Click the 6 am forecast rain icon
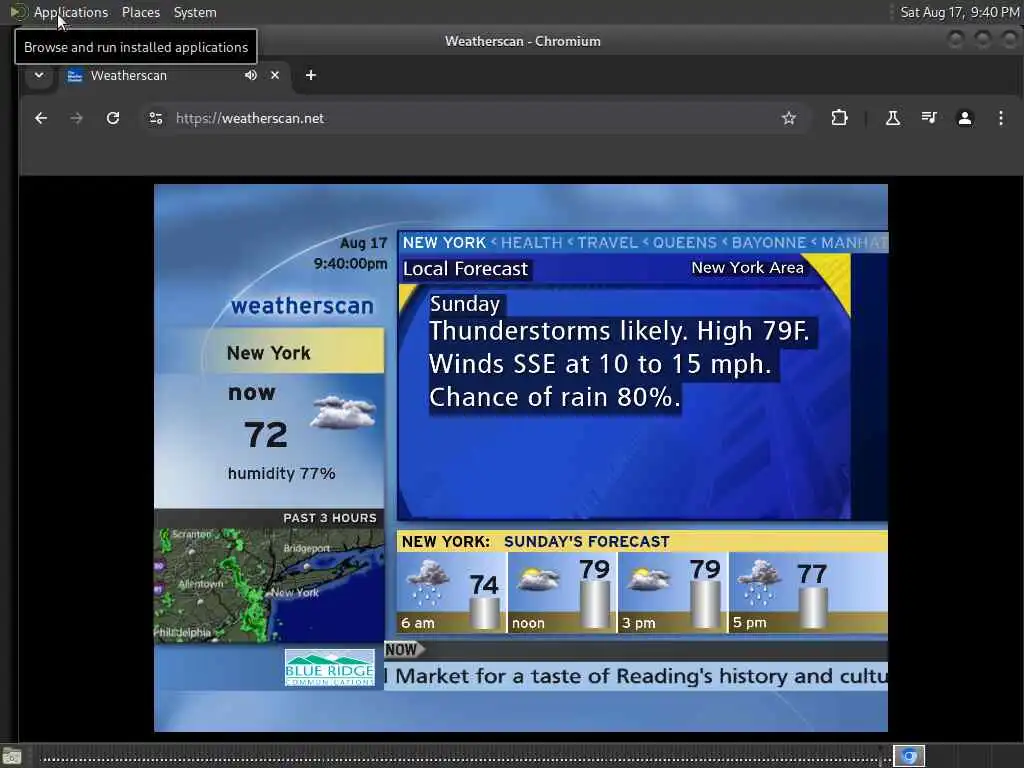The image size is (1024, 768). 427,581
